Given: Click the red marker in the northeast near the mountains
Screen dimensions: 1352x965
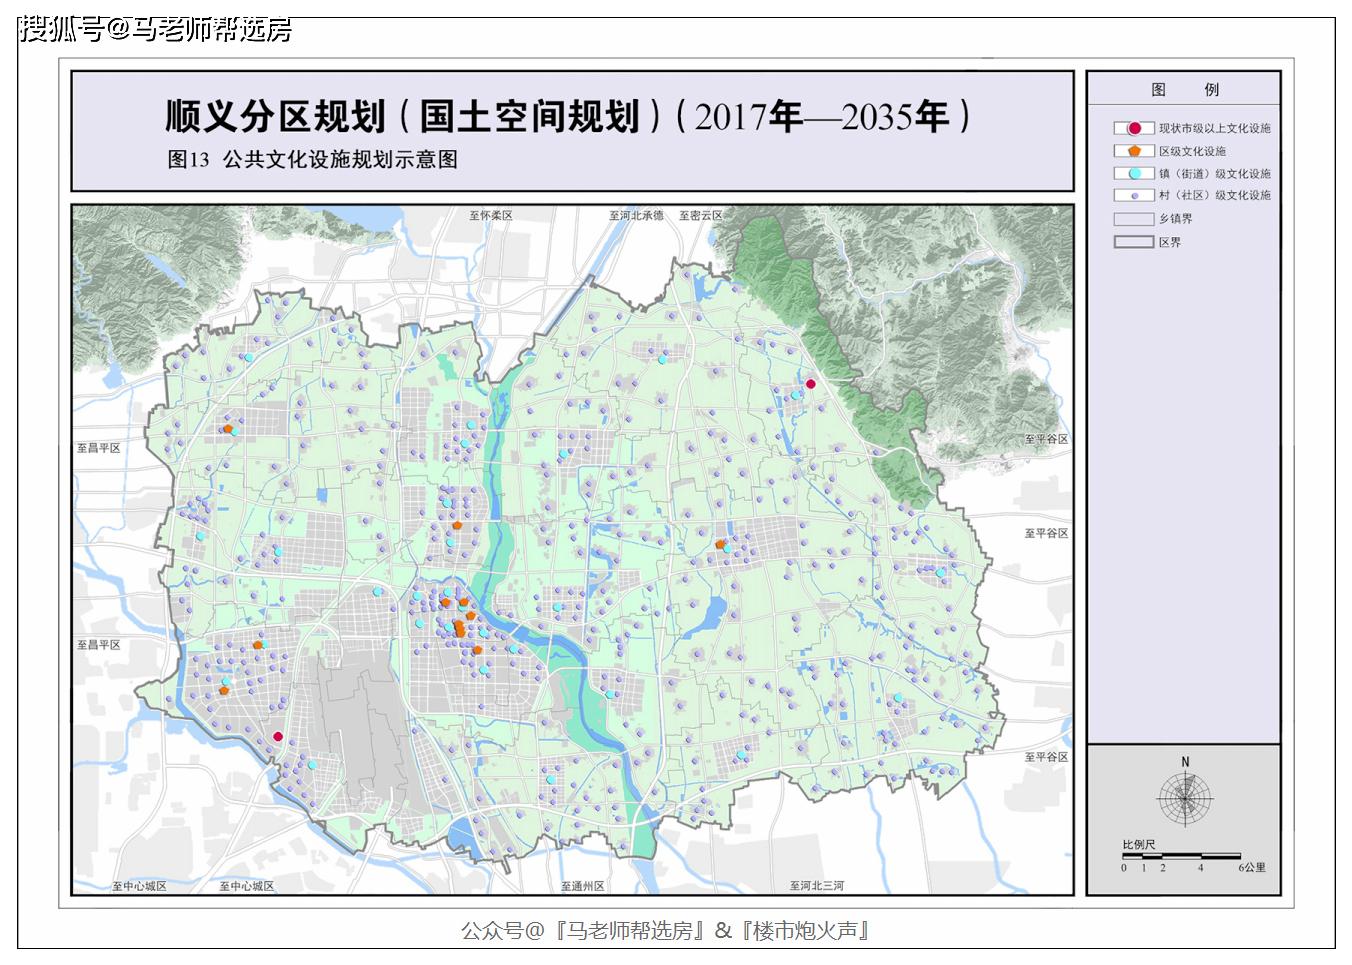Looking at the screenshot, I should coord(811,383).
